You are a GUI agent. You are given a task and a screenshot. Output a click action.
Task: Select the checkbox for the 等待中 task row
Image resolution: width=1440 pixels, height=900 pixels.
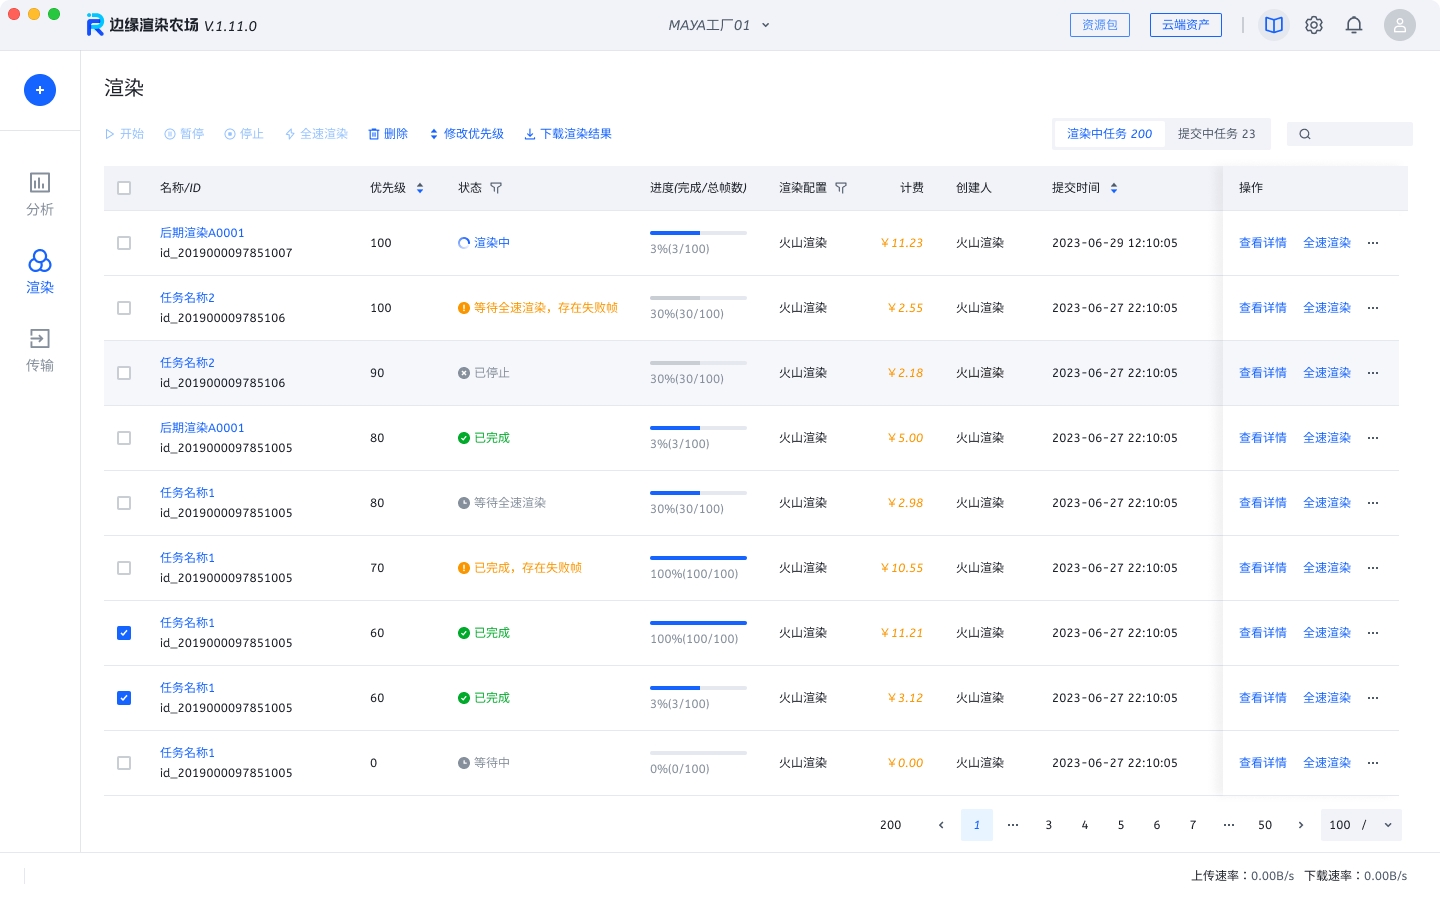[124, 763]
